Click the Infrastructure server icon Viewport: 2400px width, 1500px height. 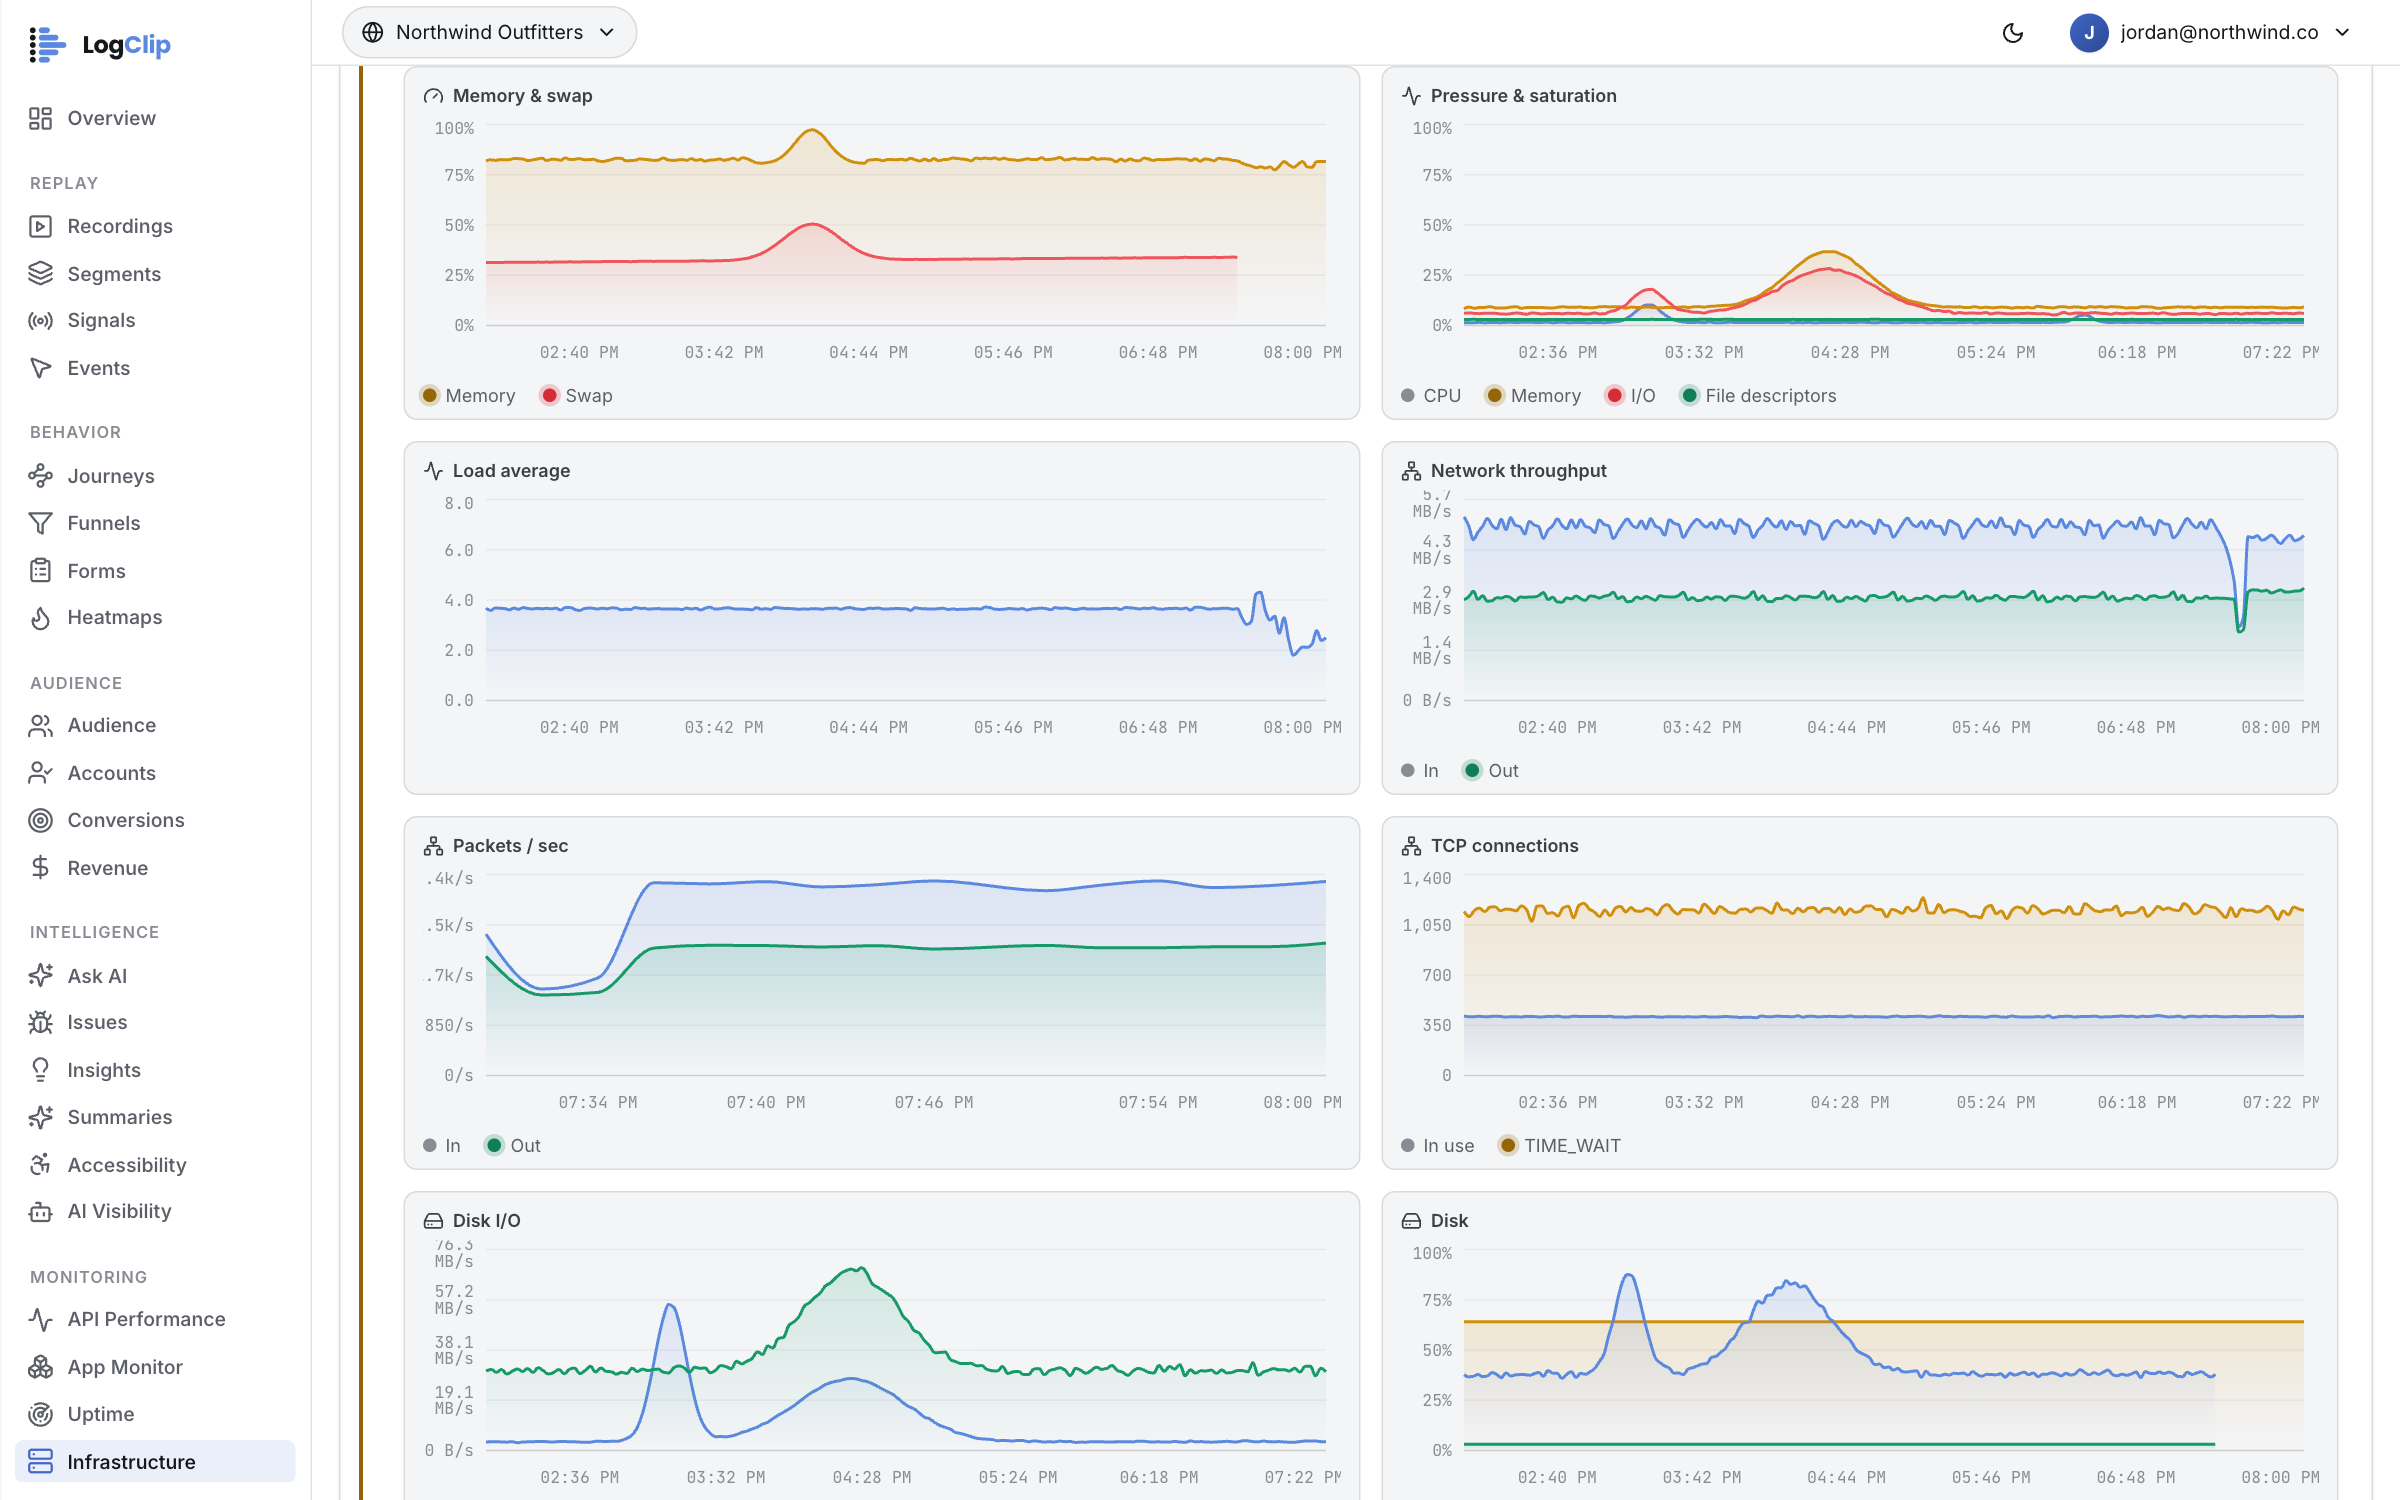tap(40, 1462)
